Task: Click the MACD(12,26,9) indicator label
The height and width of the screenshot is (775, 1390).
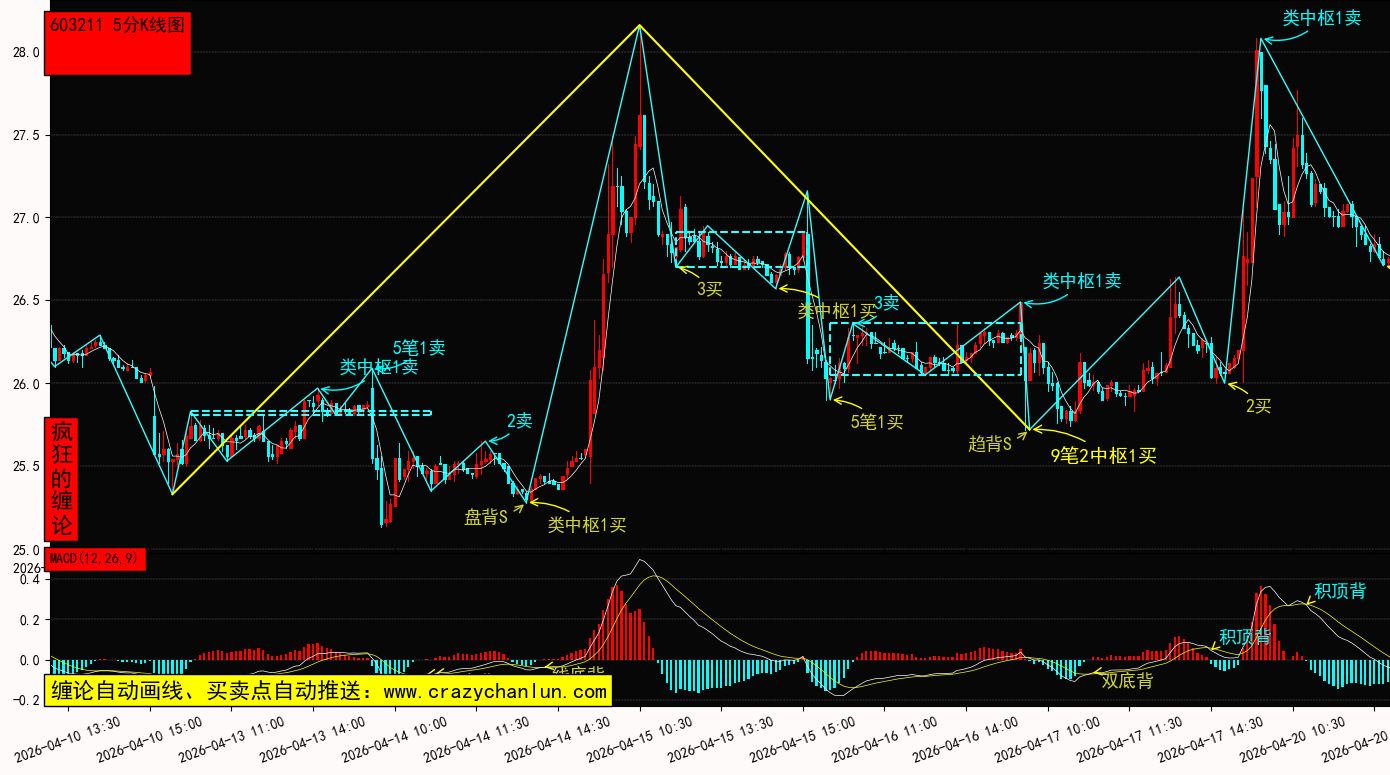Action: 95,559
